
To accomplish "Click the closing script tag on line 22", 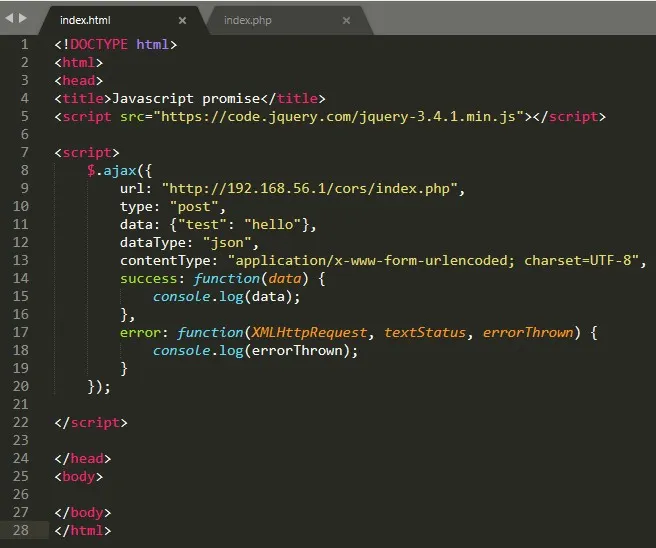I will 91,423.
